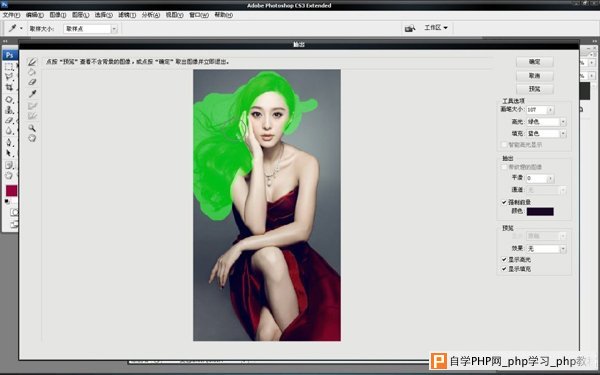The height and width of the screenshot is (375, 600).
Task: Select the Edge Highlighter tool in Extract dialog
Action: pyautogui.click(x=32, y=62)
